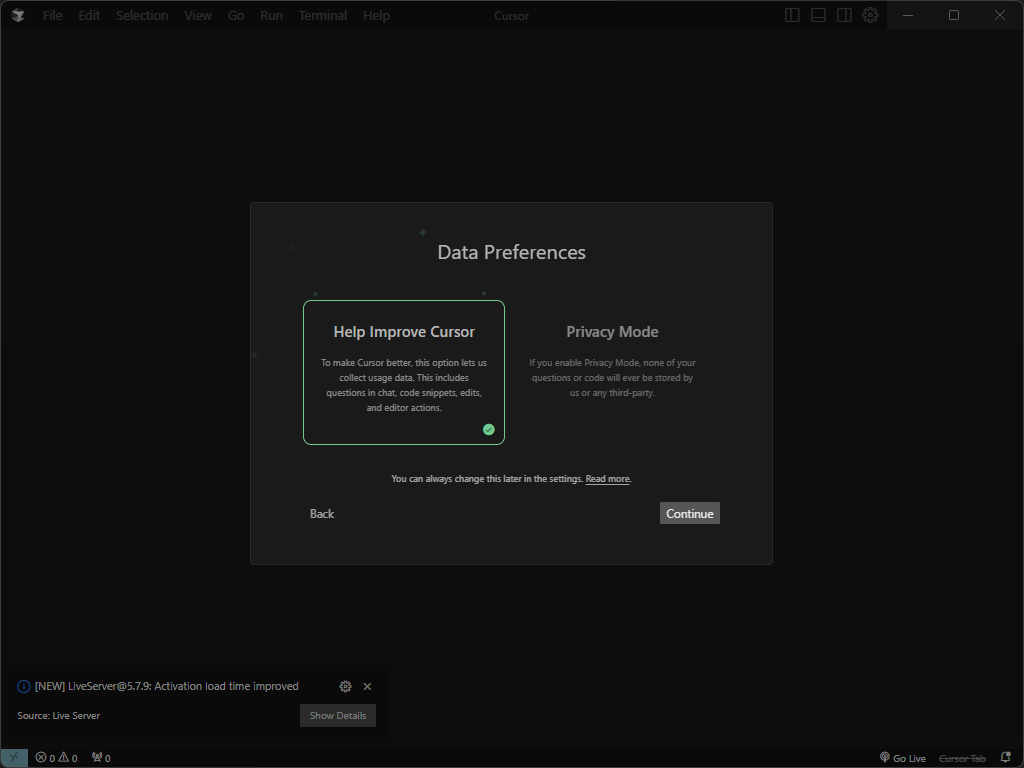Maximize the Cursor window
1024x768 pixels.
[953, 15]
